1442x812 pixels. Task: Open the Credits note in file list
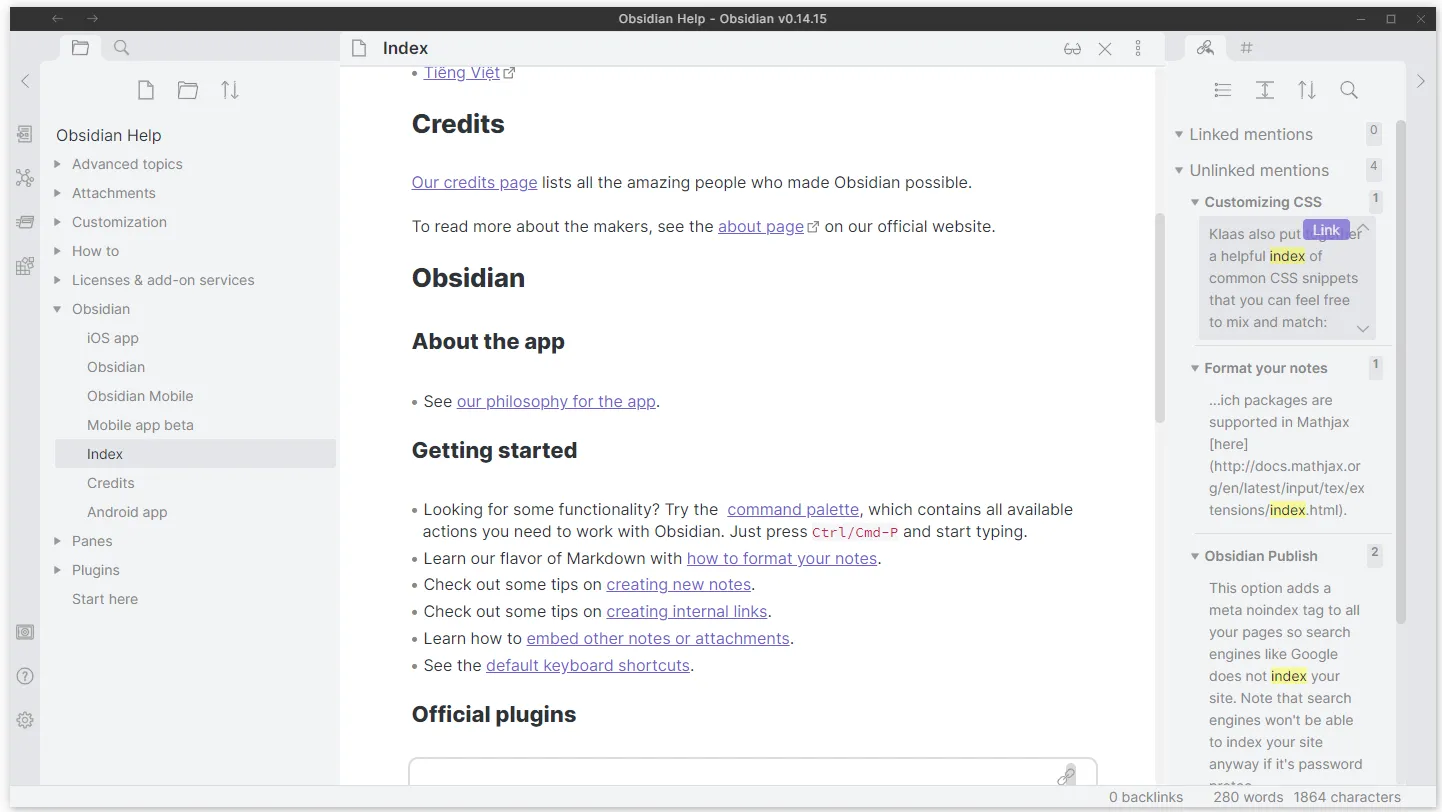pyautogui.click(x=195, y=483)
